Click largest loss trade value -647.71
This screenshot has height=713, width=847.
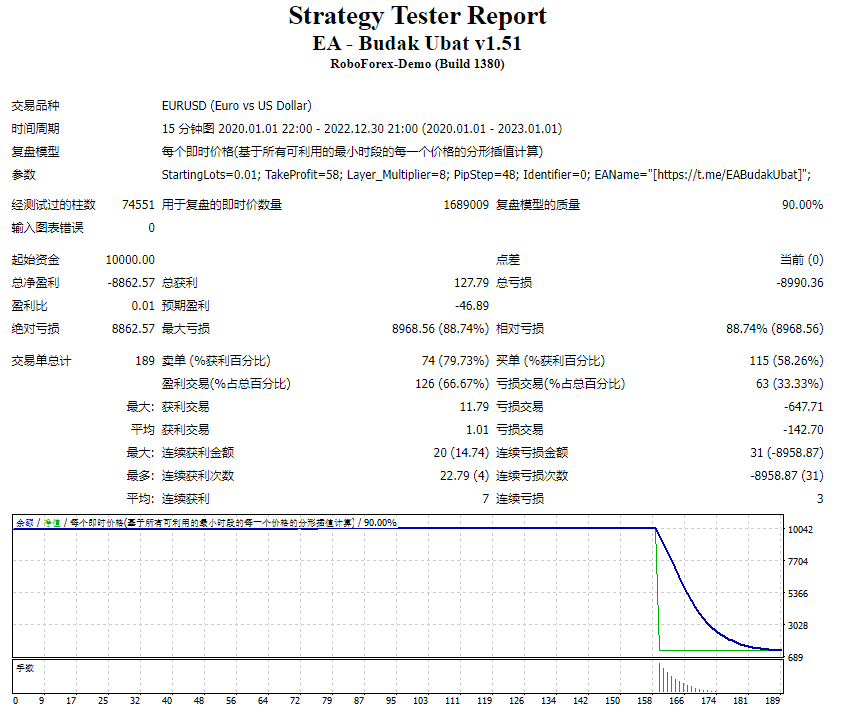[x=803, y=407]
